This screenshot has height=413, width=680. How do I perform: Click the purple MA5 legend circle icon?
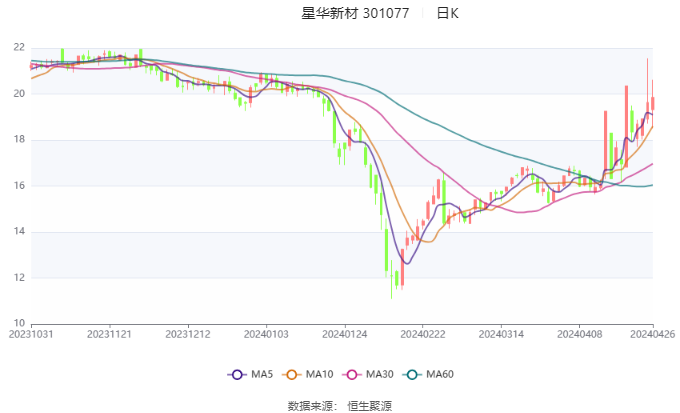tap(236, 374)
